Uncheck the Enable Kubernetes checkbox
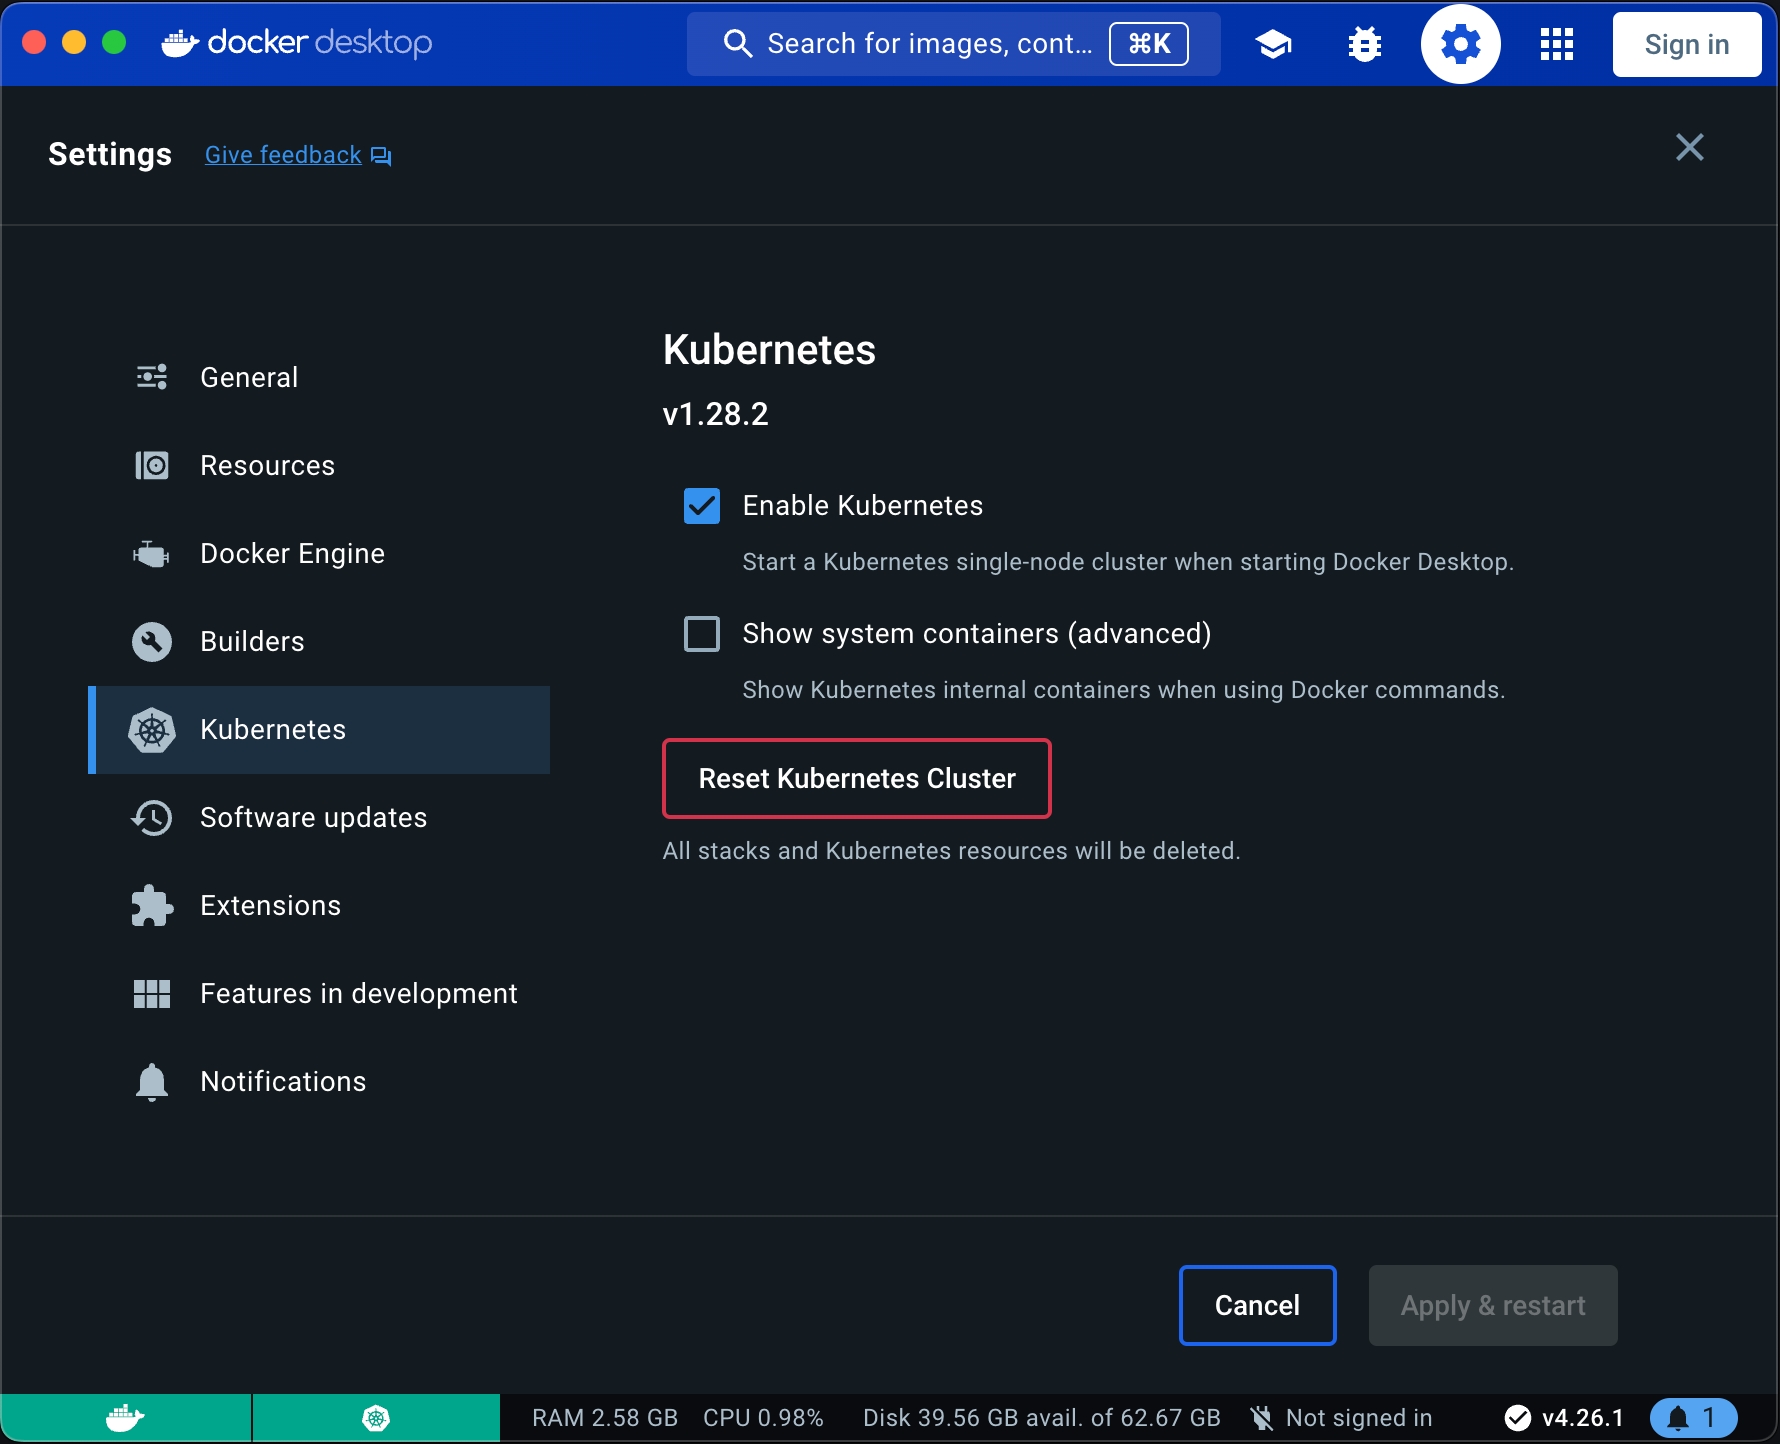Viewport: 1780px width, 1444px height. (x=702, y=506)
